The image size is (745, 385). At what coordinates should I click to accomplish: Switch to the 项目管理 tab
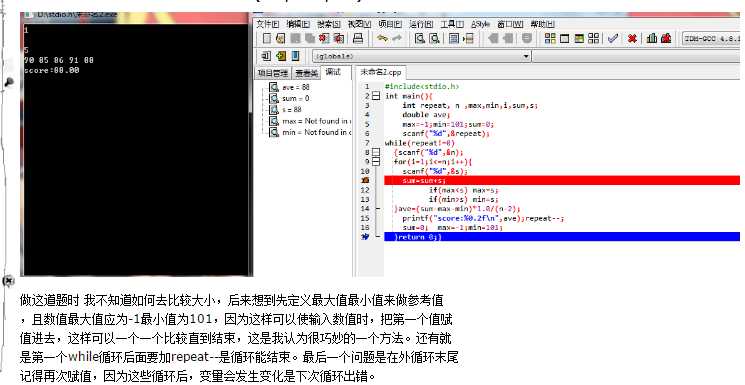(273, 73)
